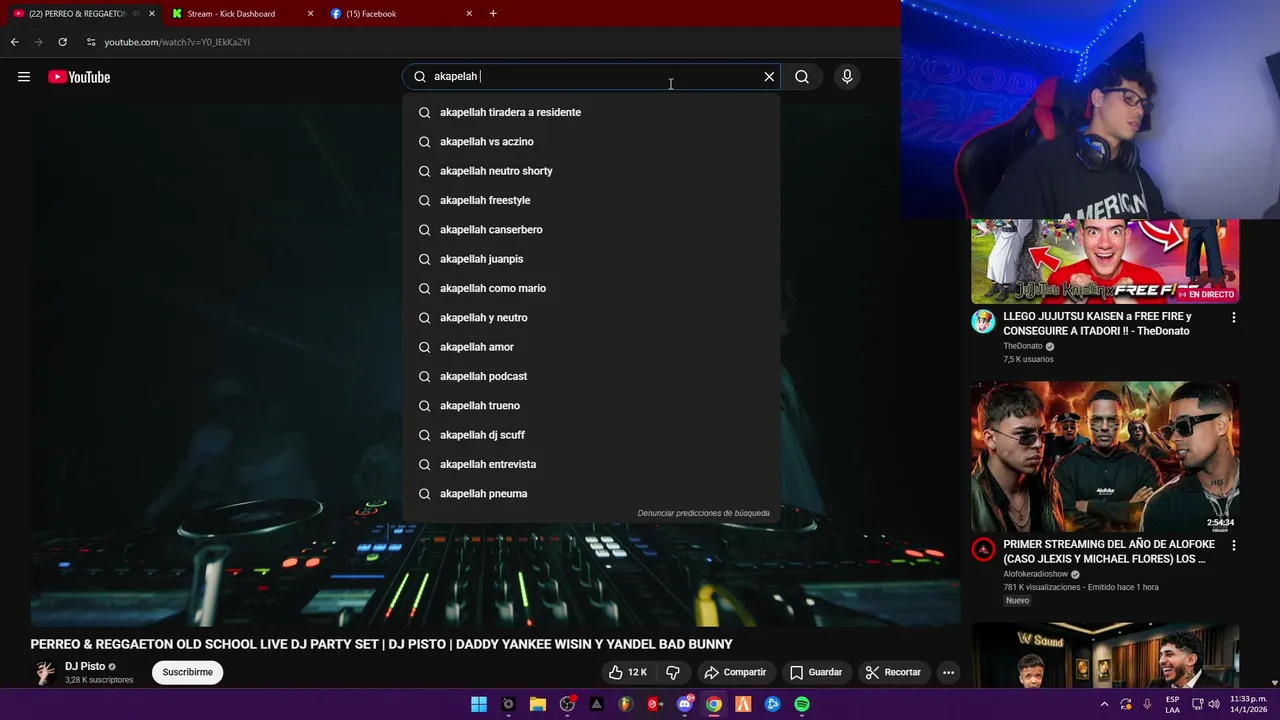Close the Facebook tab
Screen dimensions: 1280x720
point(469,14)
